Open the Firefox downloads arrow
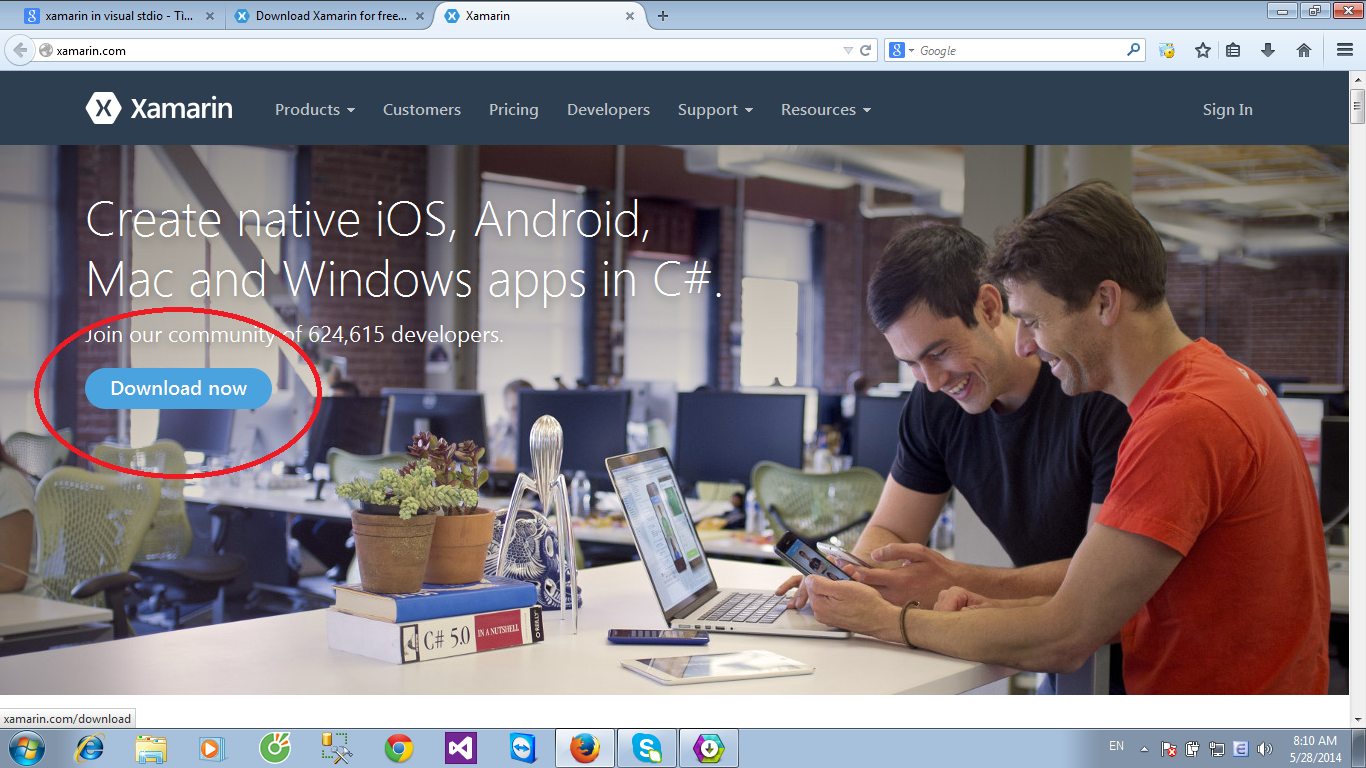The image size is (1366, 768). click(x=1268, y=50)
